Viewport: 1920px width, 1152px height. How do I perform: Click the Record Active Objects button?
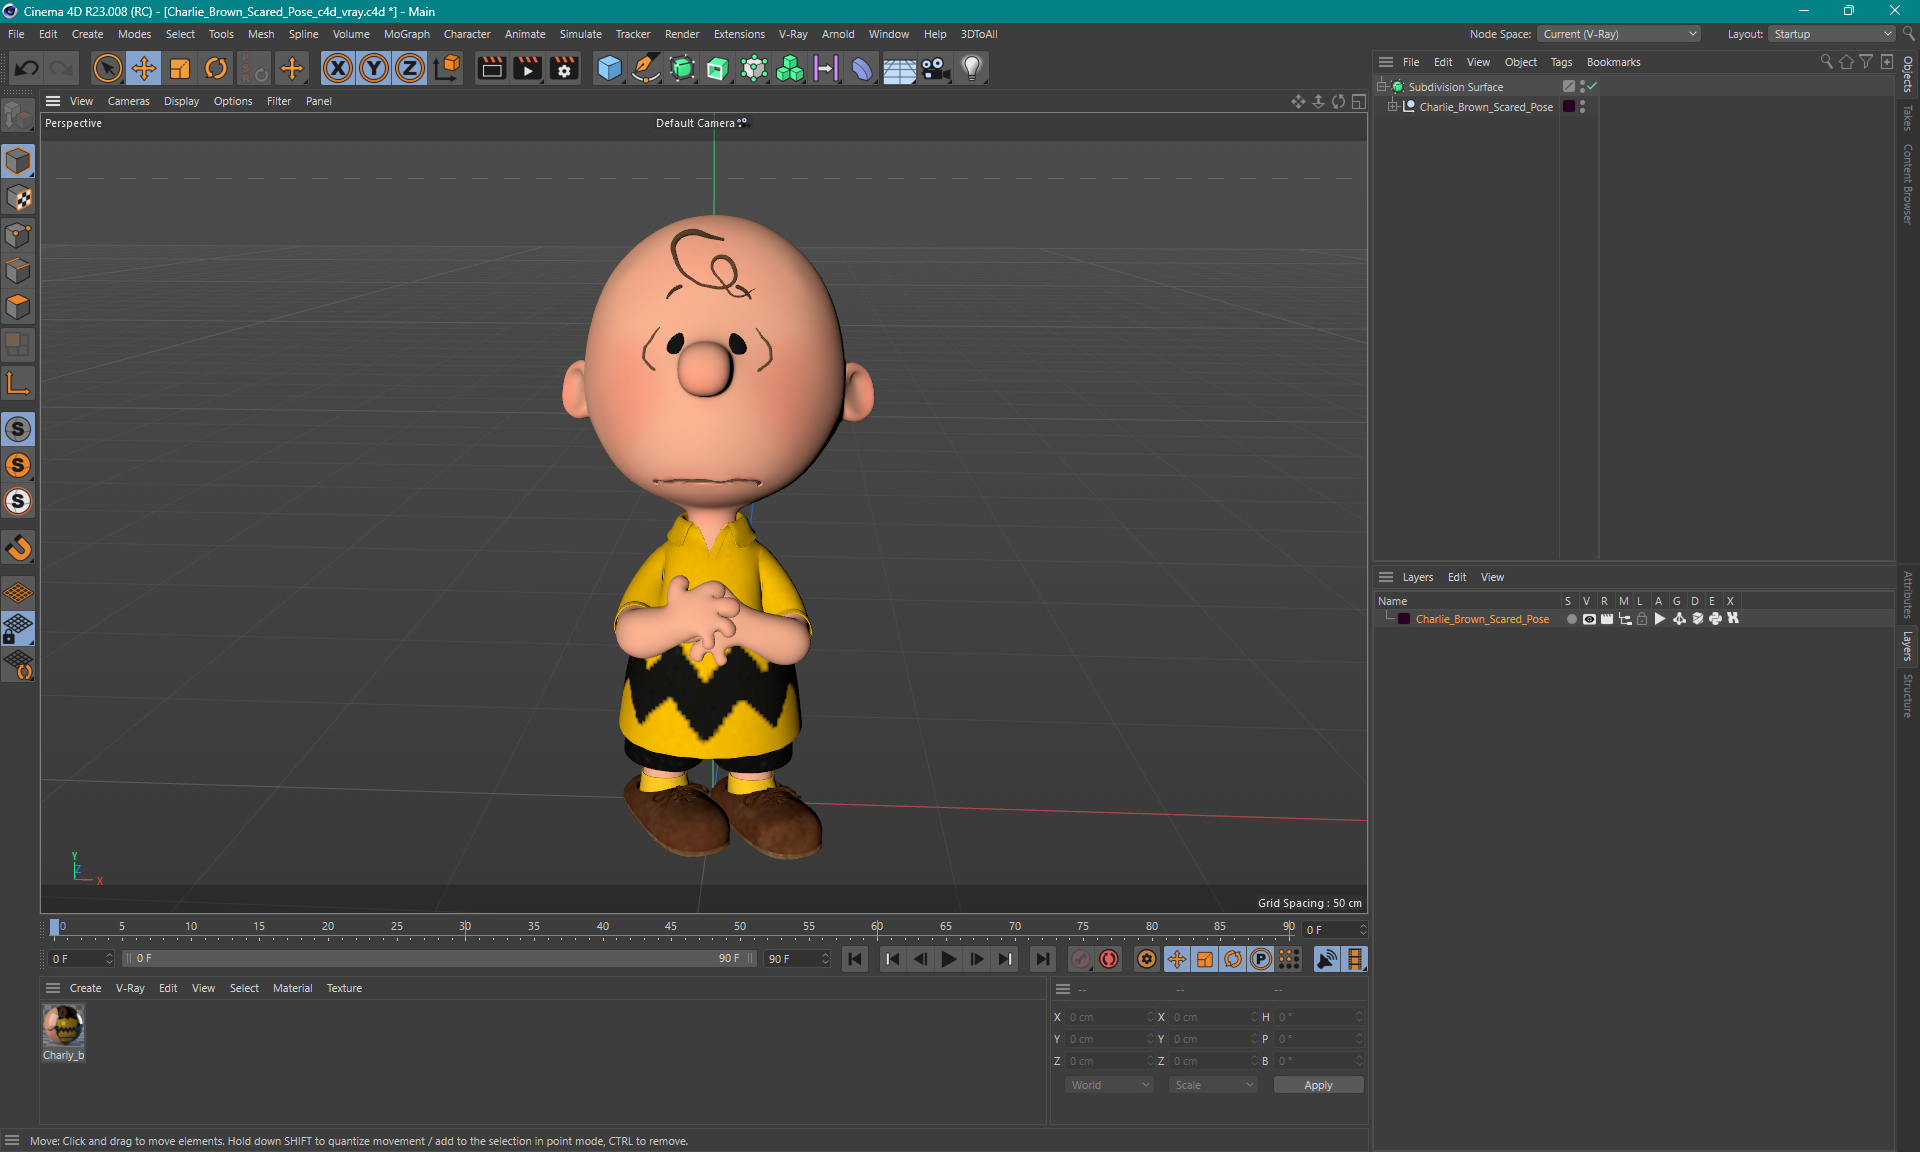pos(1081,959)
